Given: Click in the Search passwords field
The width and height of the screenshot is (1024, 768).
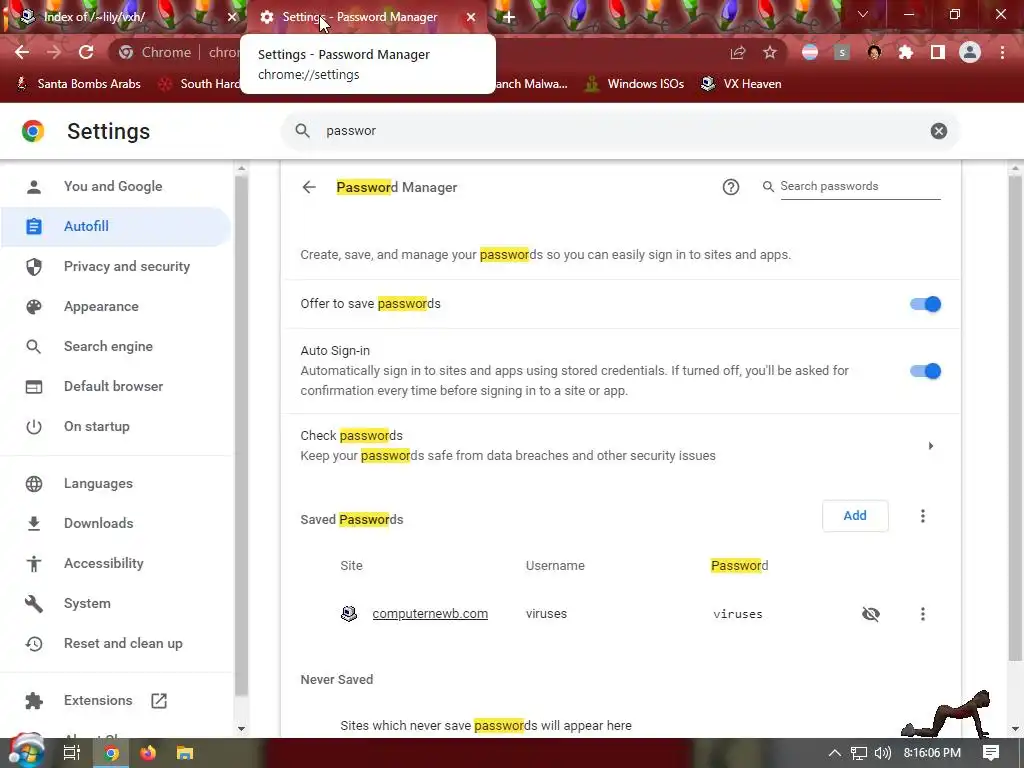Looking at the screenshot, I should pyautogui.click(x=860, y=186).
